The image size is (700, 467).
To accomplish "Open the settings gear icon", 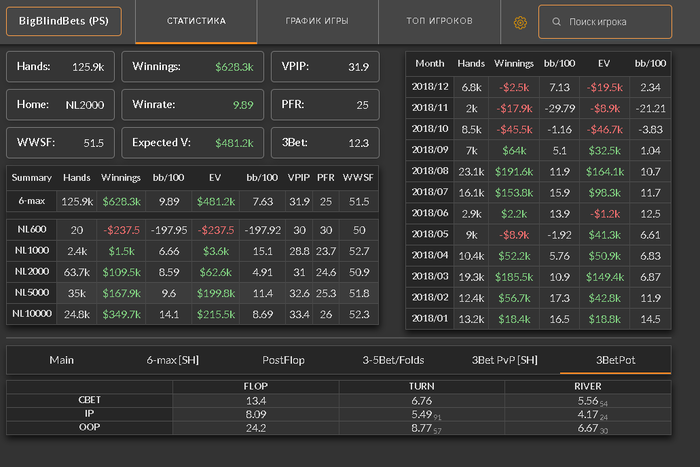I will click(520, 22).
